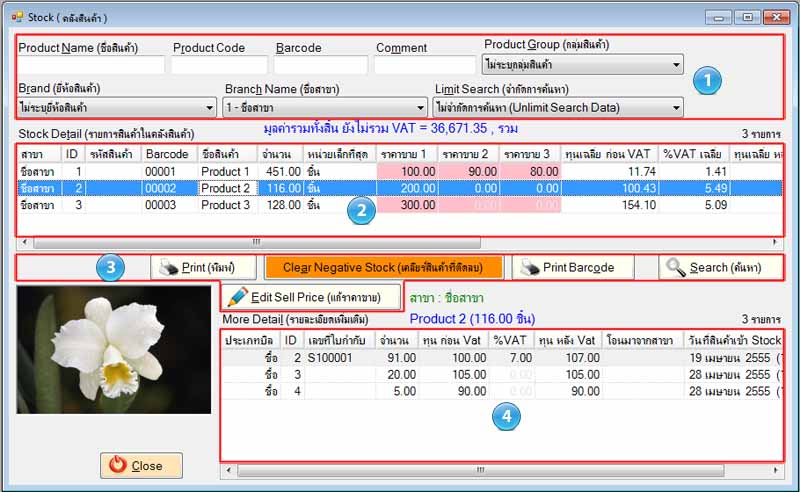Click the Print button label
Viewport: 800px width, 492px height.
208,267
